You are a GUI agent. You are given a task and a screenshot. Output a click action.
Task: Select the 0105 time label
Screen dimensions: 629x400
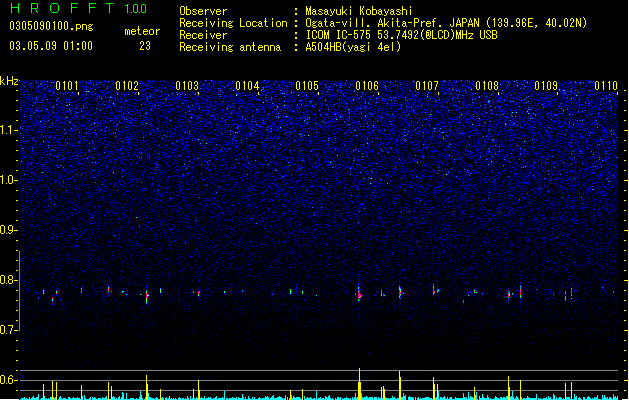click(307, 86)
